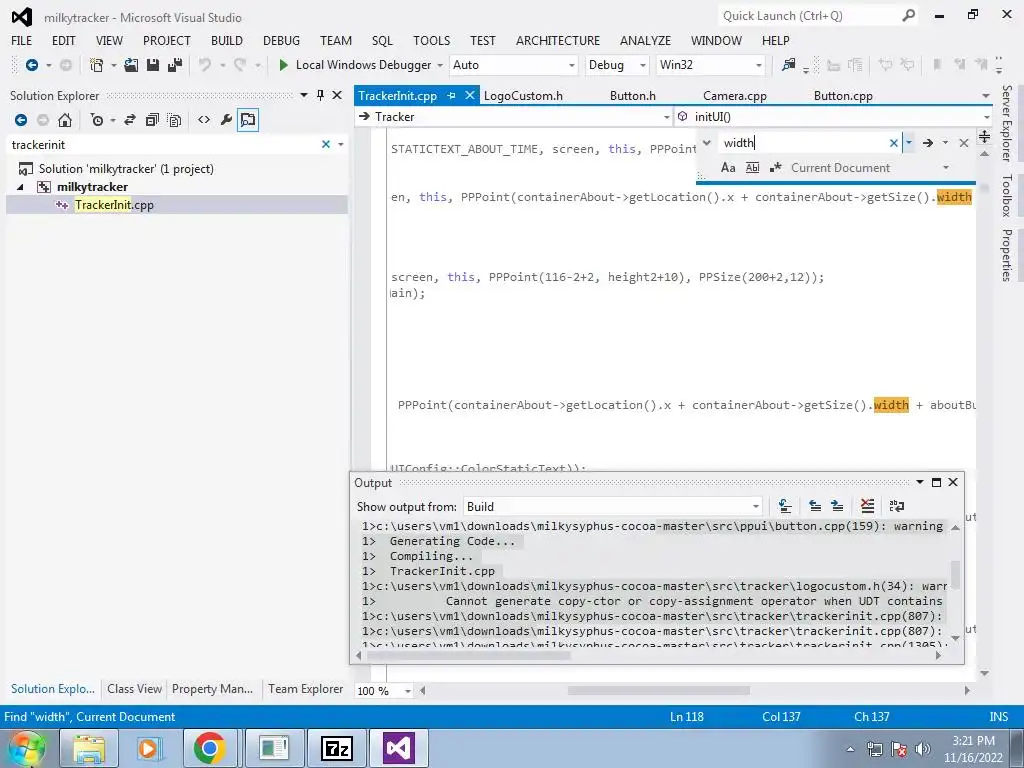This screenshot has height=768, width=1024.
Task: Clear the trackerinit search in Solution Explorer
Action: pos(326,144)
